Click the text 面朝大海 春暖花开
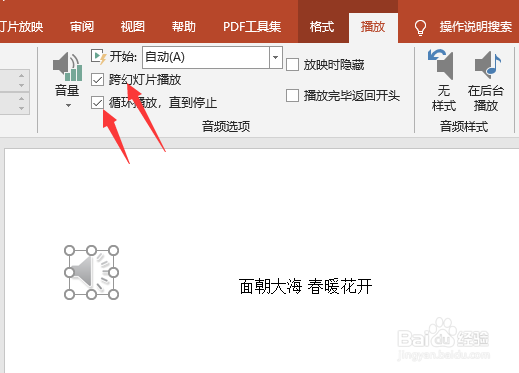Image resolution: width=519 pixels, height=373 pixels. [x=305, y=287]
